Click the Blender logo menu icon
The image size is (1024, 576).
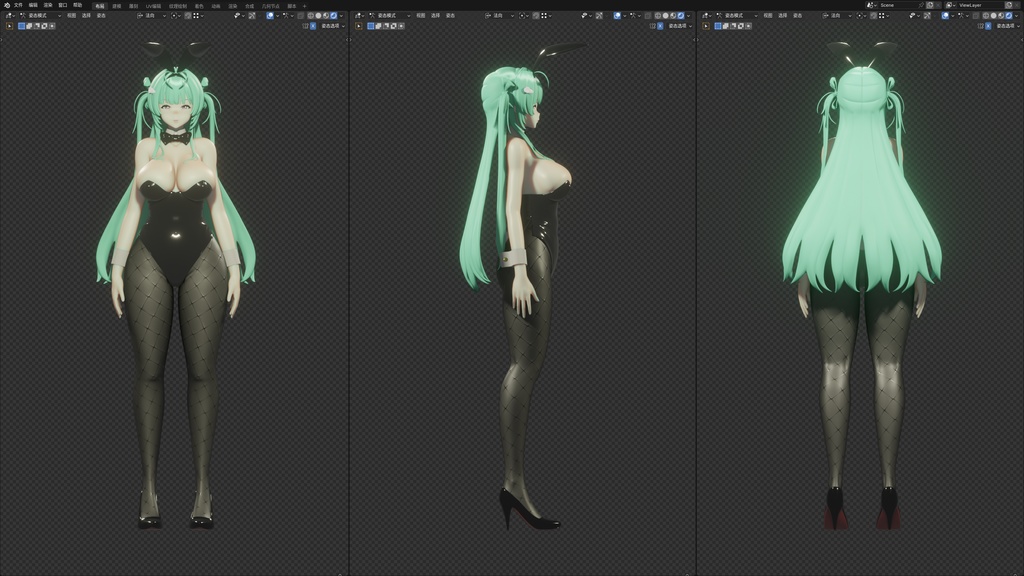point(8,6)
